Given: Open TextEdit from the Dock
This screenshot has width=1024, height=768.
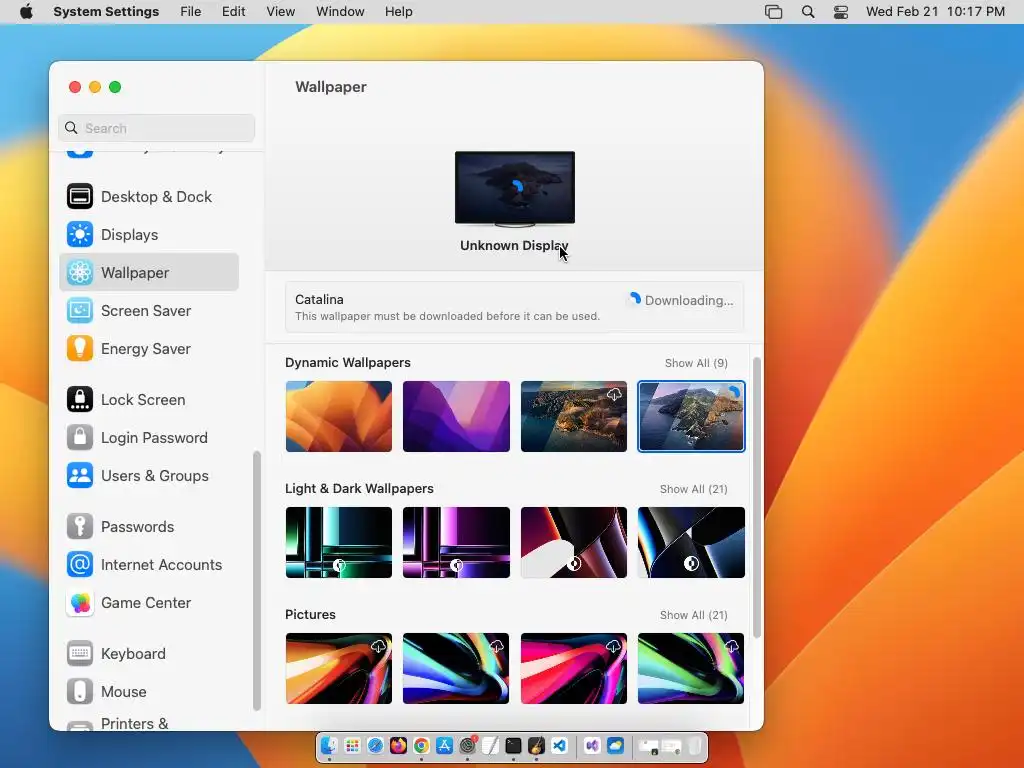Looking at the screenshot, I should [x=490, y=745].
